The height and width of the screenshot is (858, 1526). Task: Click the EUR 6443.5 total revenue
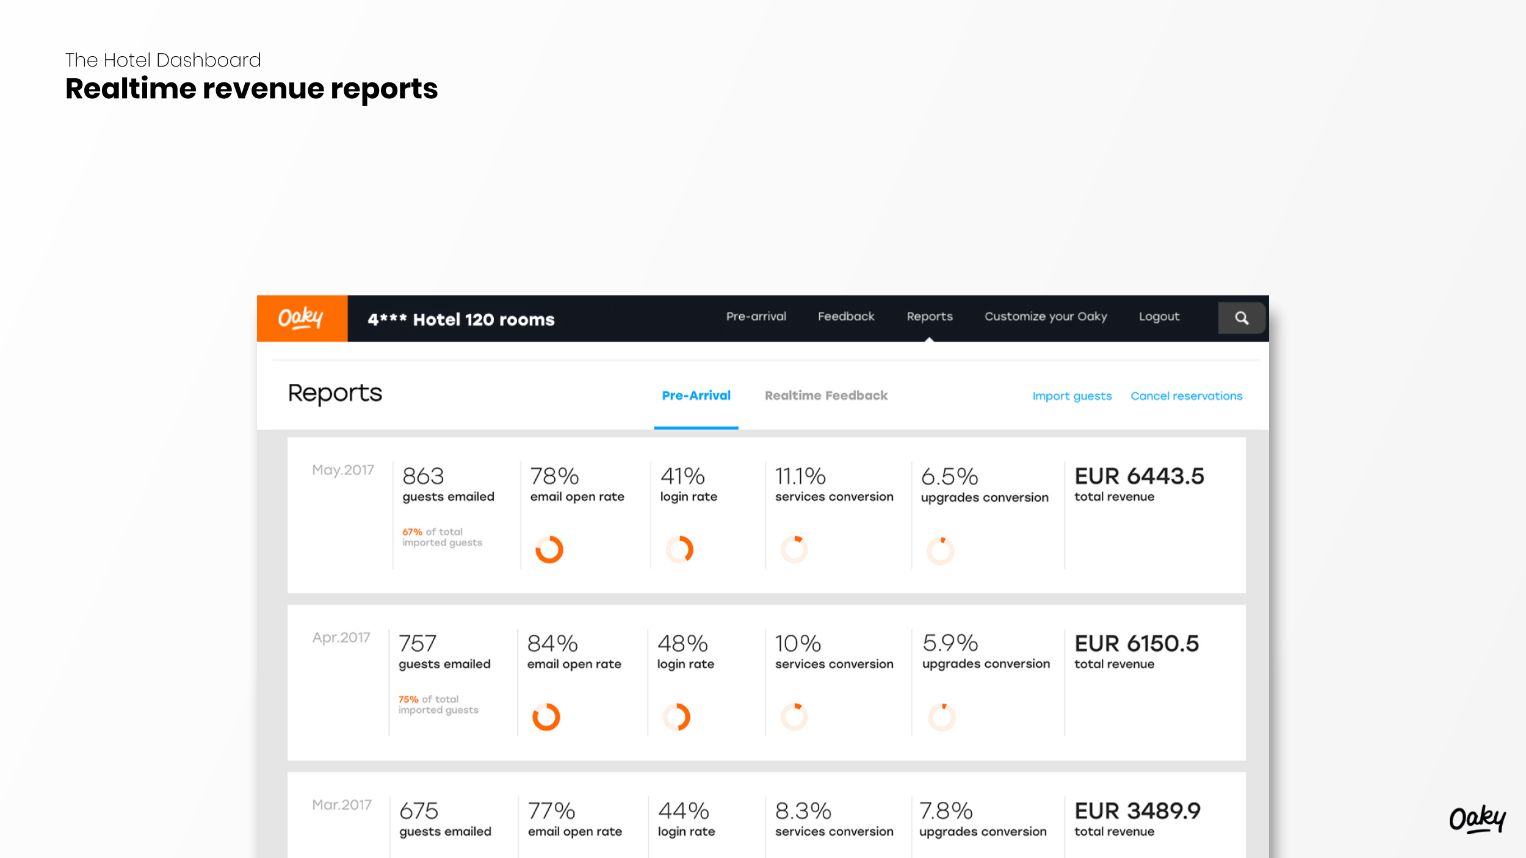1140,476
